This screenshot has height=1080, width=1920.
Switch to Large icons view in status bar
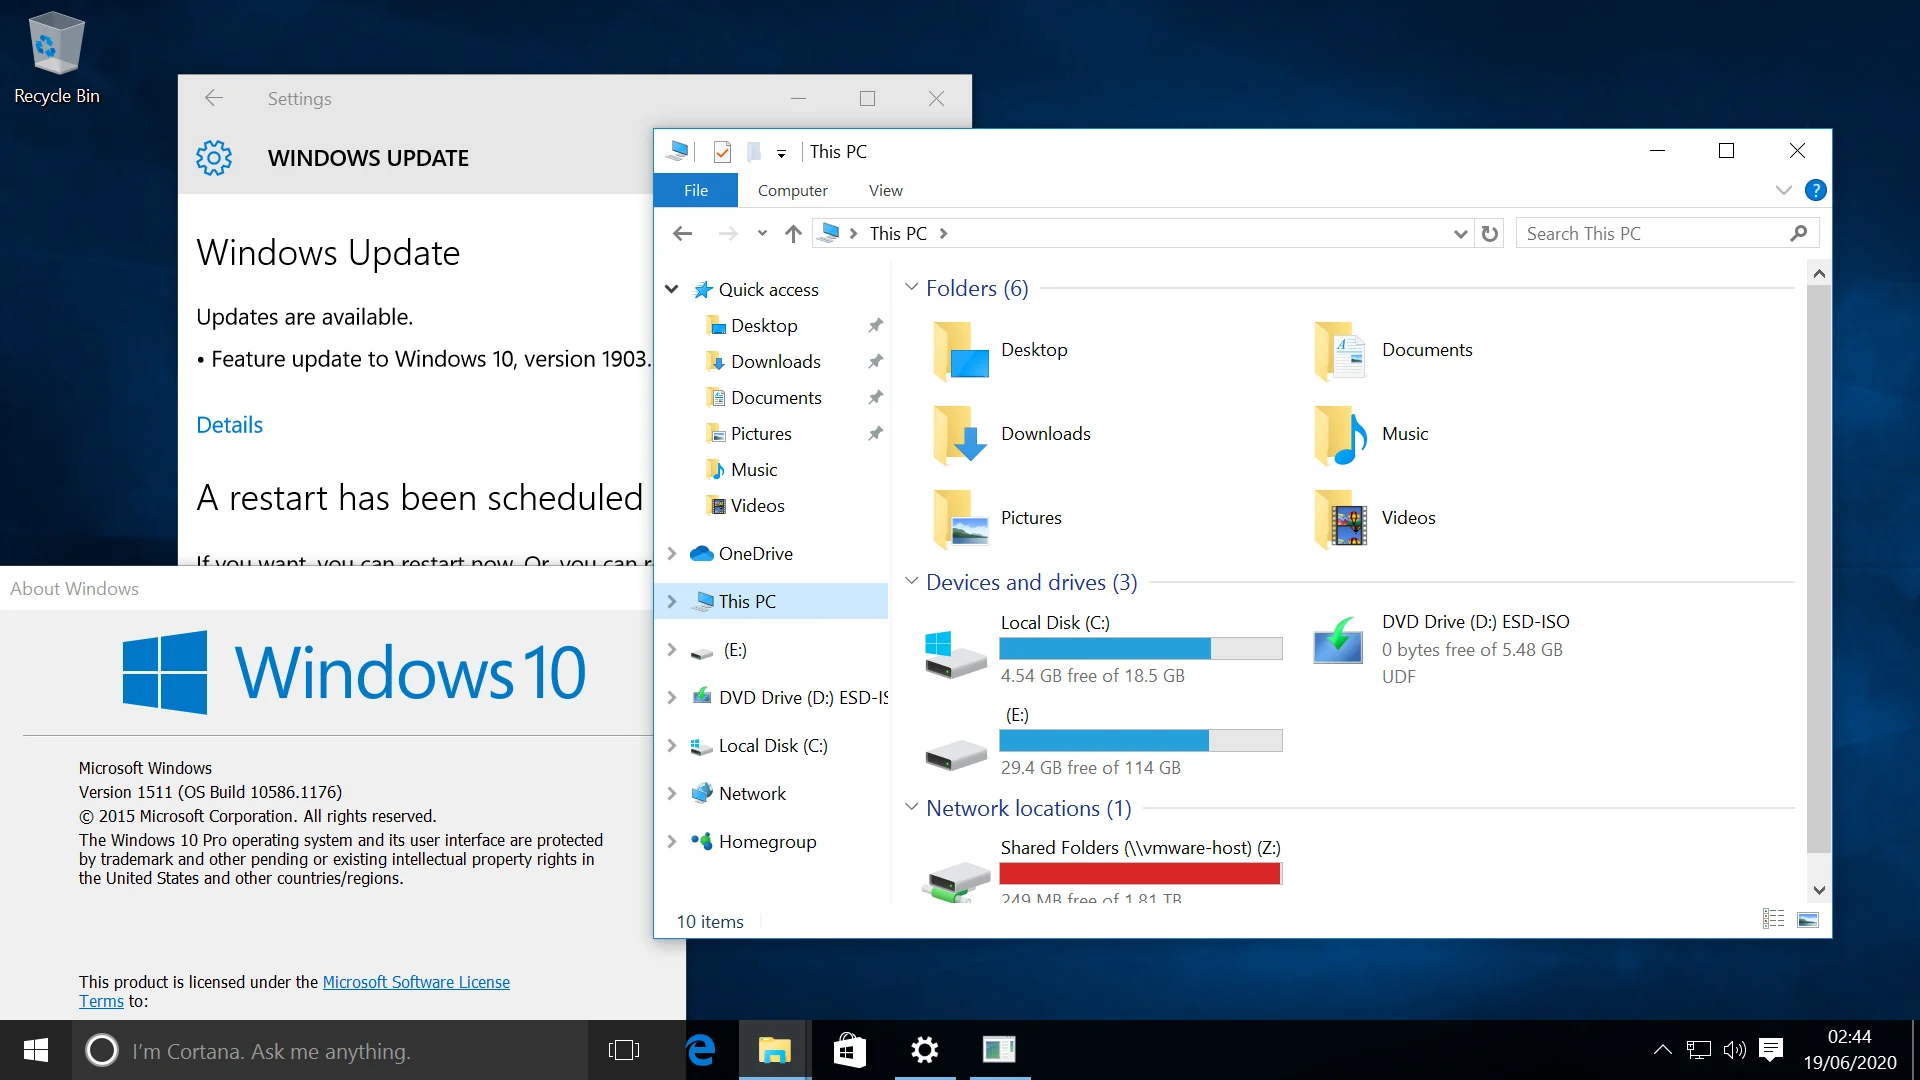(1808, 920)
